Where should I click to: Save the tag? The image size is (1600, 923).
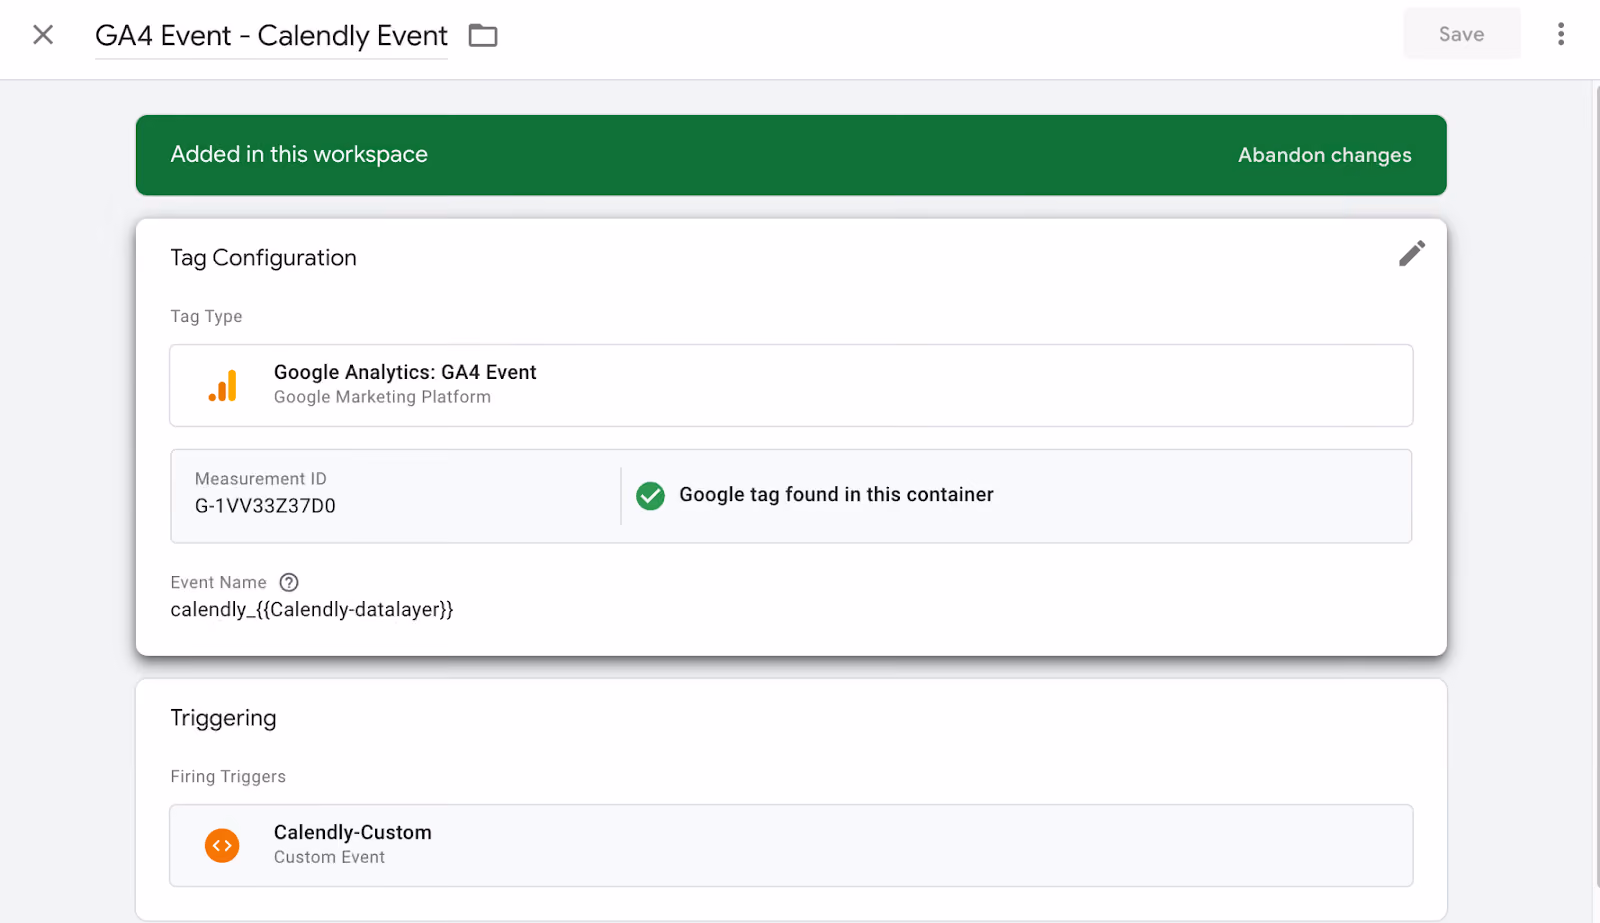[x=1461, y=34]
